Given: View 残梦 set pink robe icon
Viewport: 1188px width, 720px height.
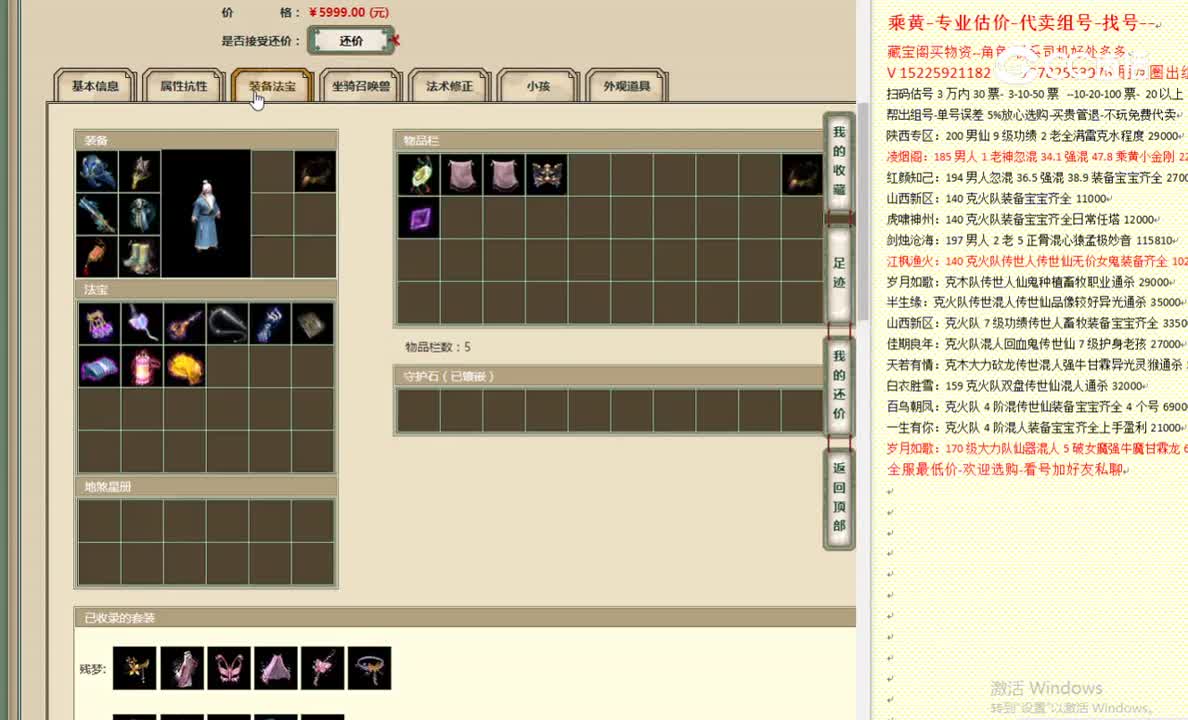Looking at the screenshot, I should pyautogui.click(x=182, y=668).
